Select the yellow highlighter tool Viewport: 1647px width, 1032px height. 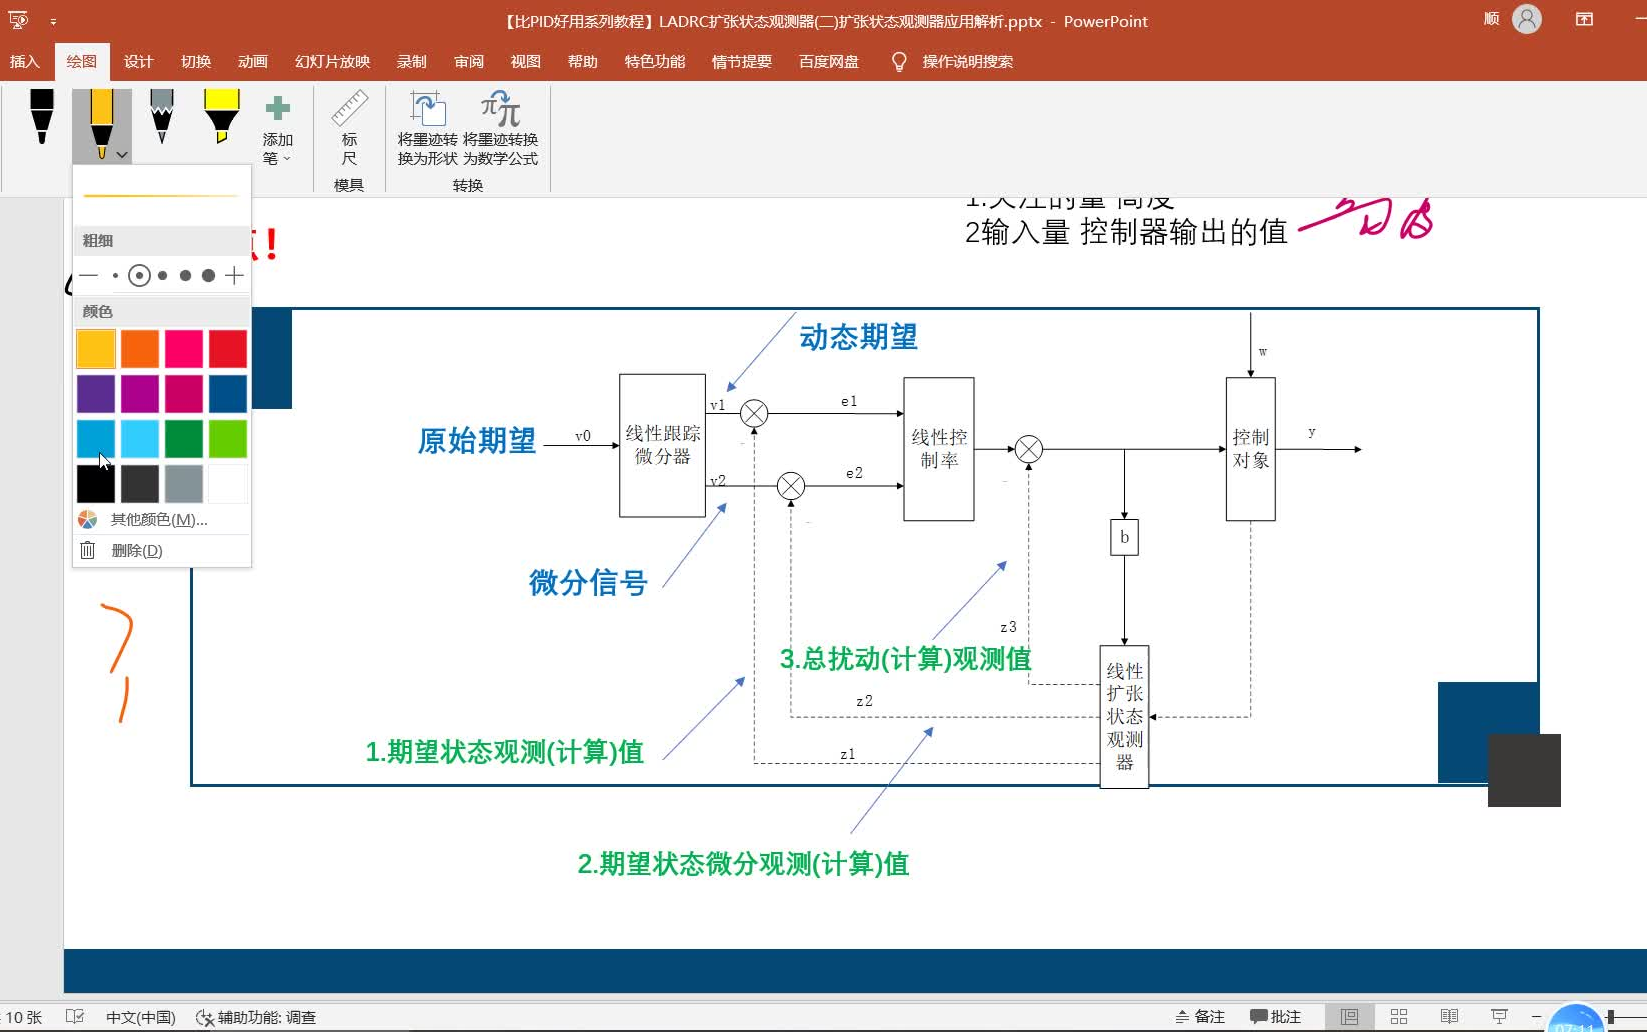[x=221, y=118]
